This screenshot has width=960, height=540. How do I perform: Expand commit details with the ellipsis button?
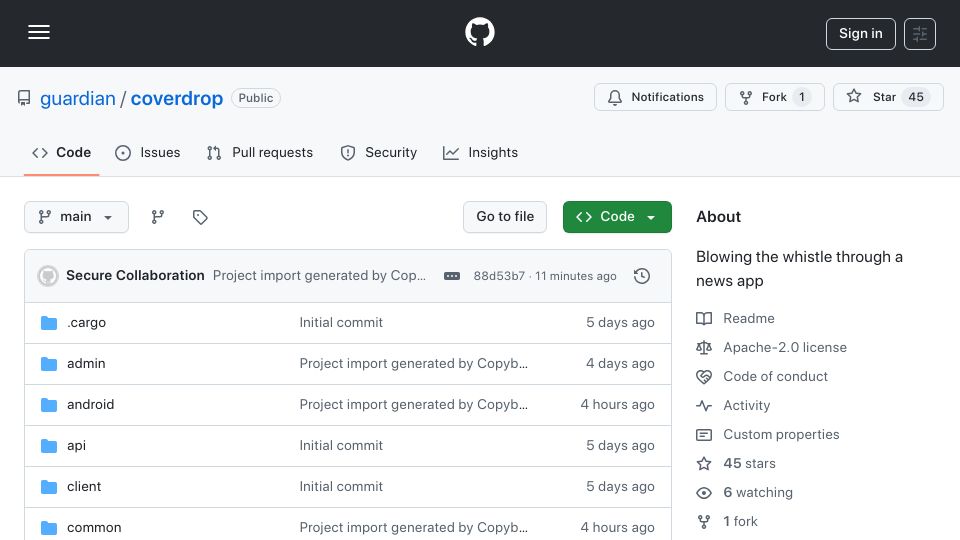[452, 276]
